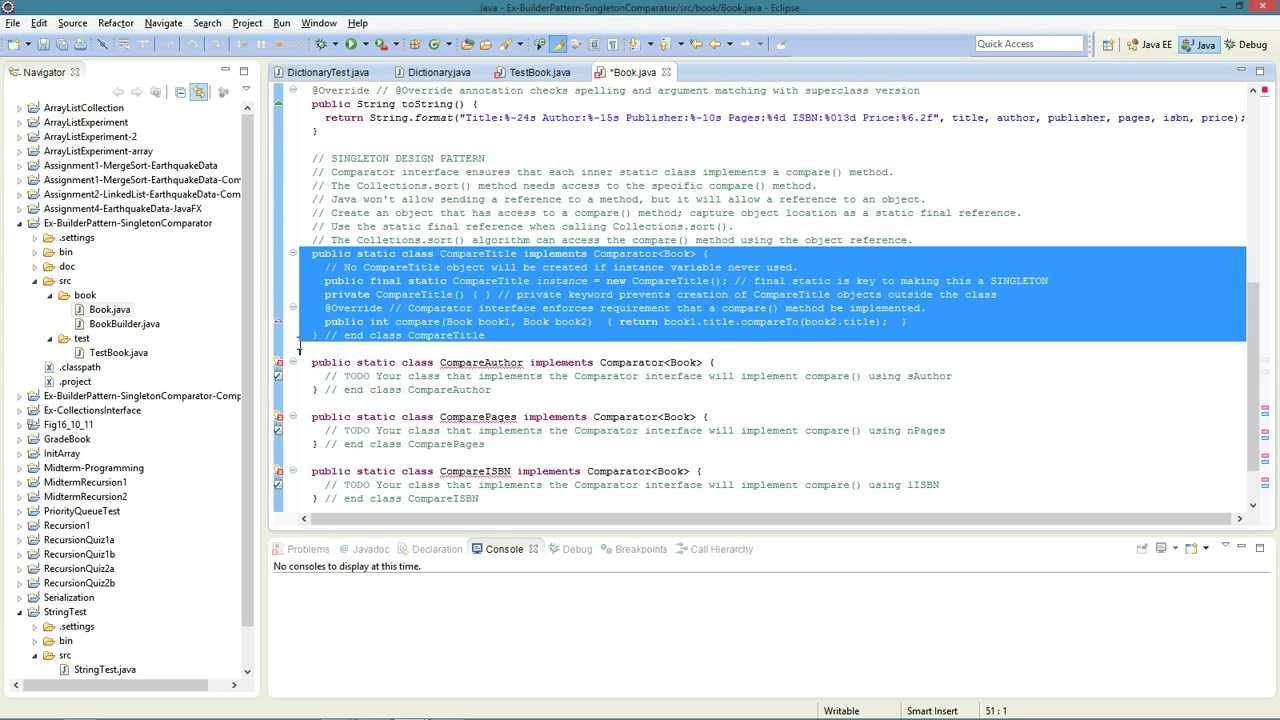Viewport: 1280px width, 720px height.
Task: Fold the CompareTitle class with collapse marker
Action: pos(293,254)
